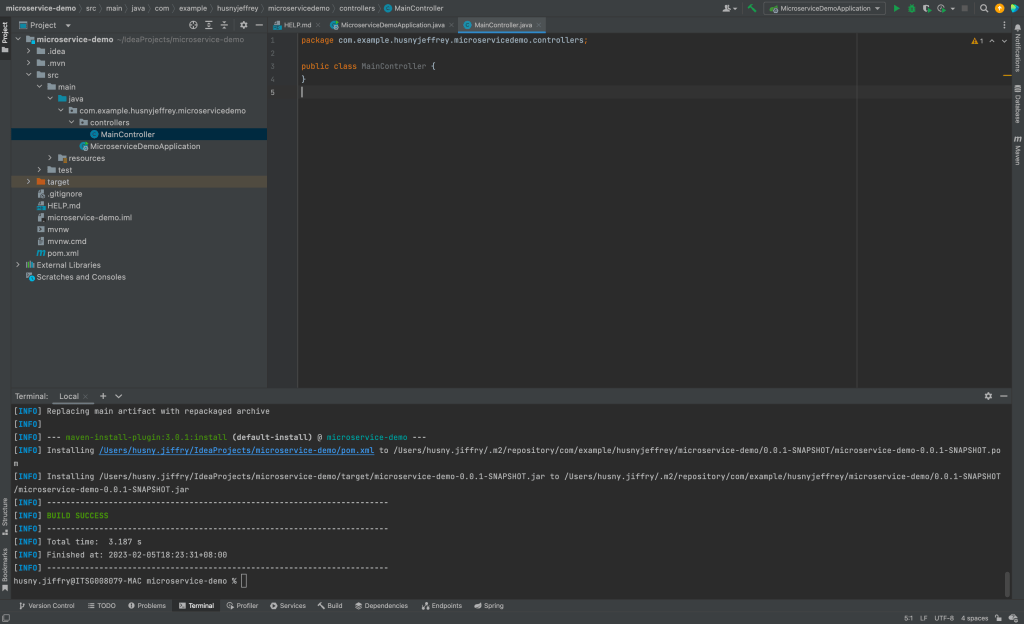
Task: Build project with the hammer icon
Action: [752, 8]
